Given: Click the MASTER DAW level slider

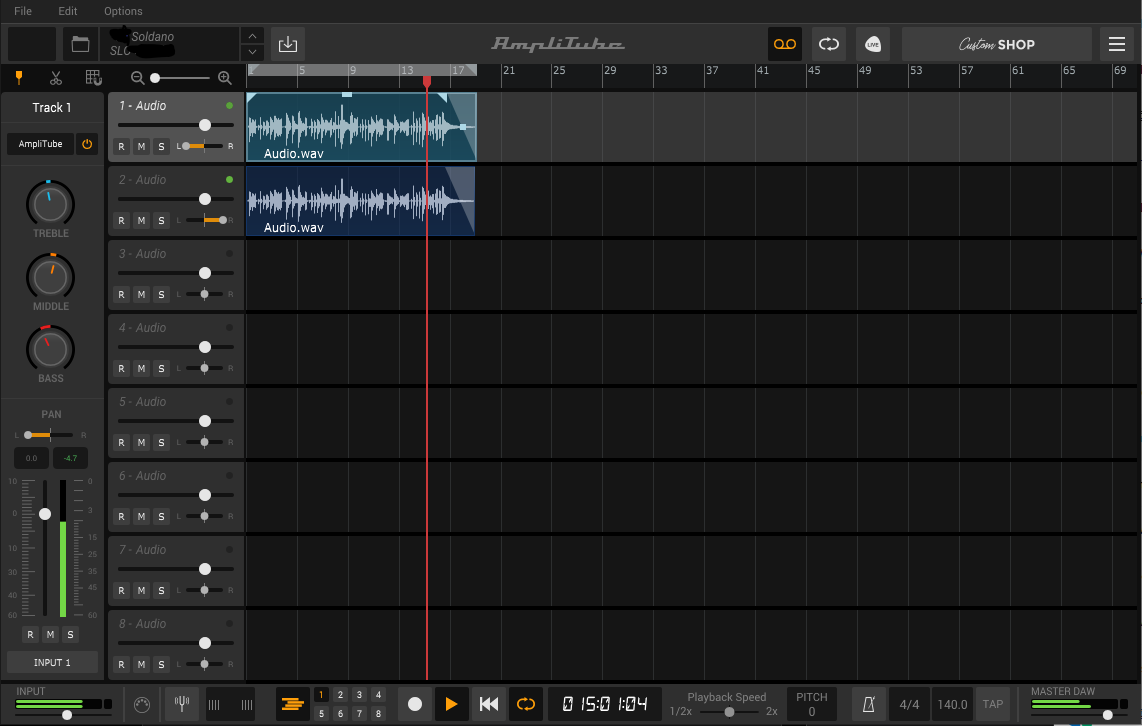Looking at the screenshot, I should pyautogui.click(x=1107, y=715).
